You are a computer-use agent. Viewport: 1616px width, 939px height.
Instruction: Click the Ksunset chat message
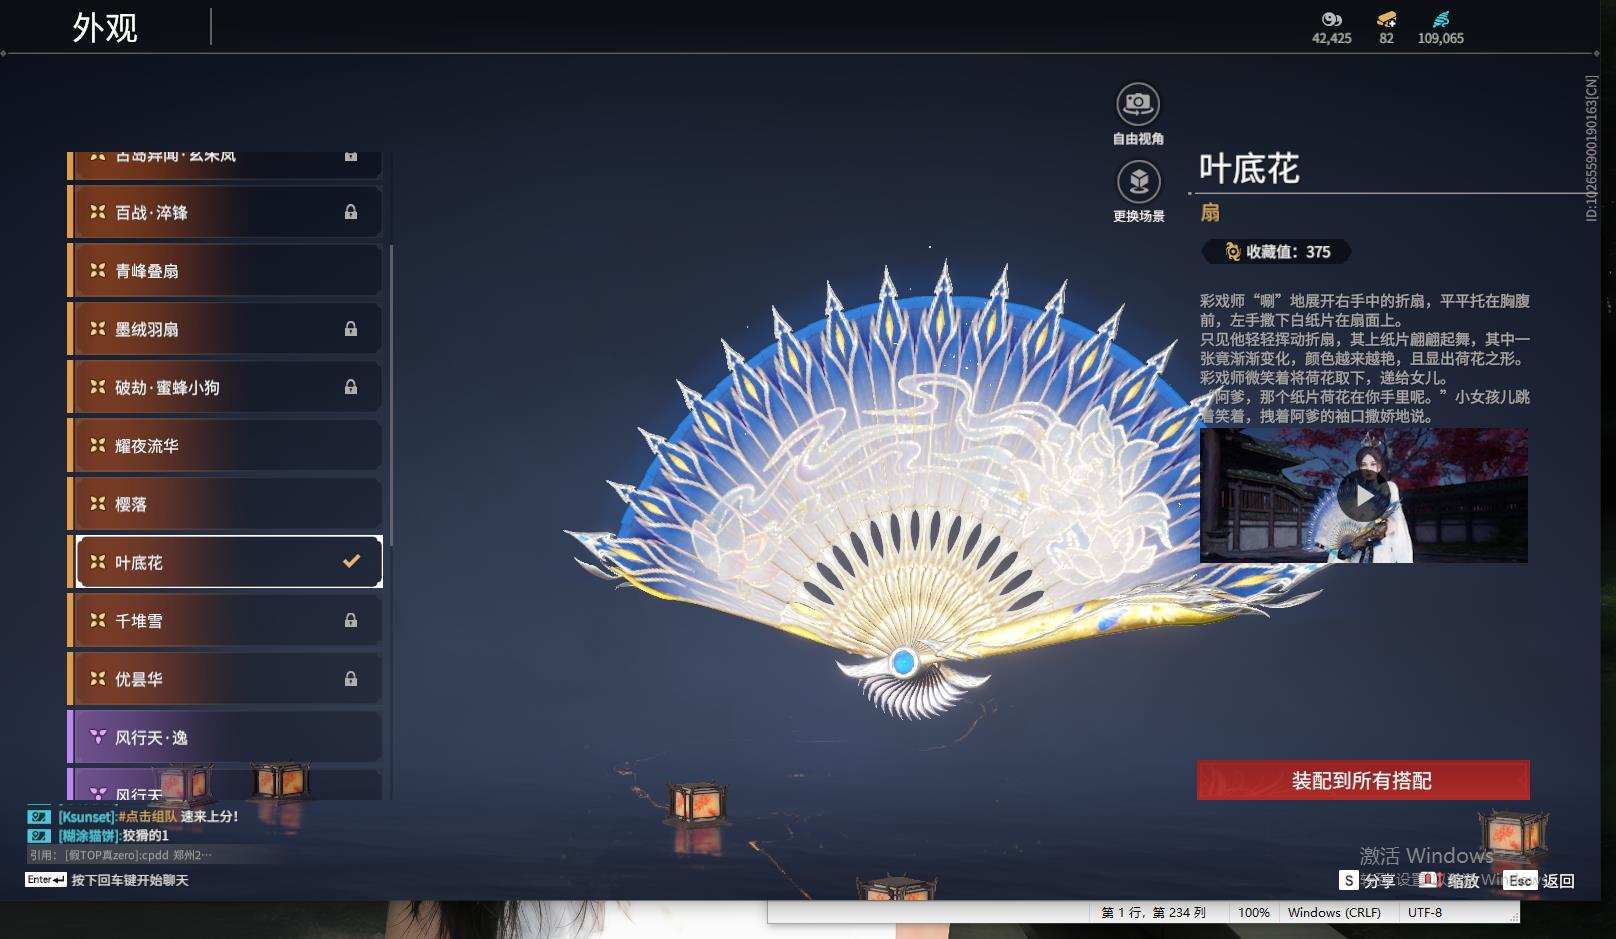(x=148, y=816)
